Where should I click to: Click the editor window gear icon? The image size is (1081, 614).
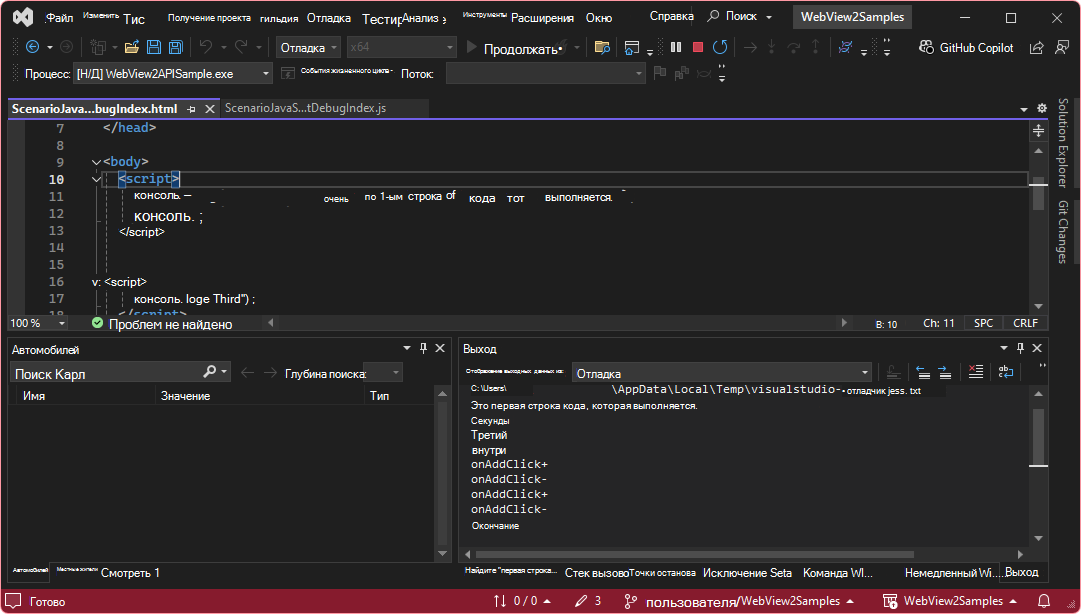click(1042, 108)
